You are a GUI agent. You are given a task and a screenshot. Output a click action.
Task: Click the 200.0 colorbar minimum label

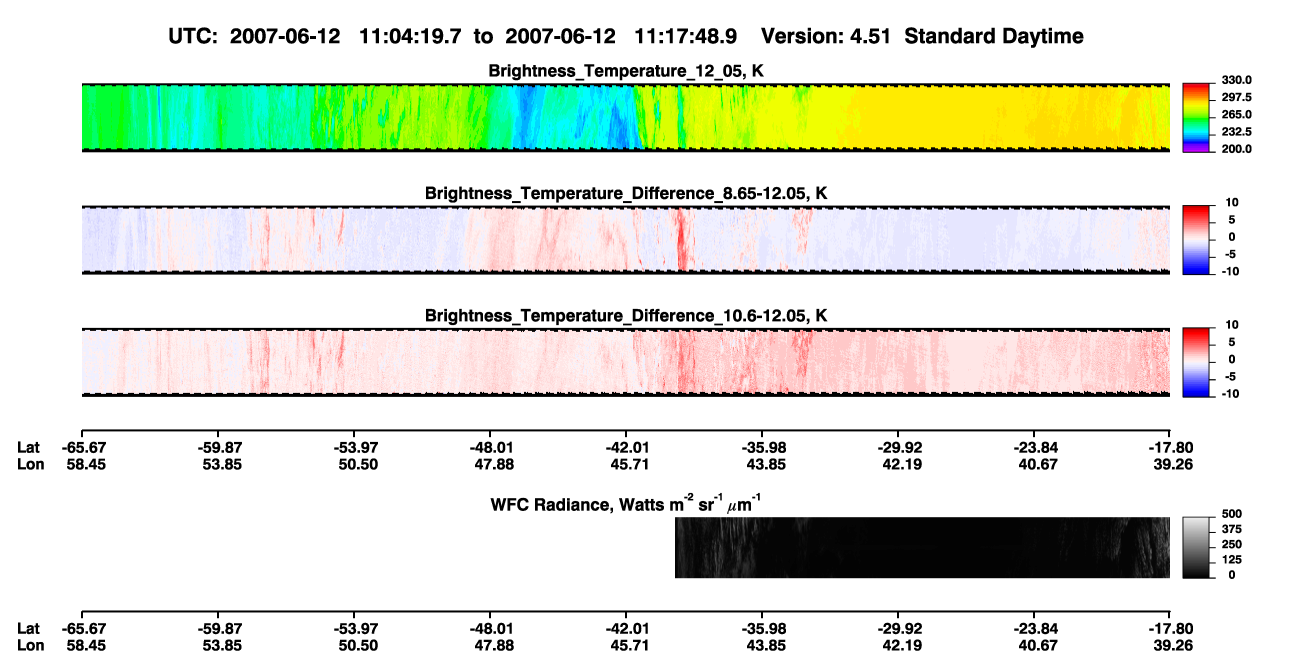pyautogui.click(x=1236, y=148)
